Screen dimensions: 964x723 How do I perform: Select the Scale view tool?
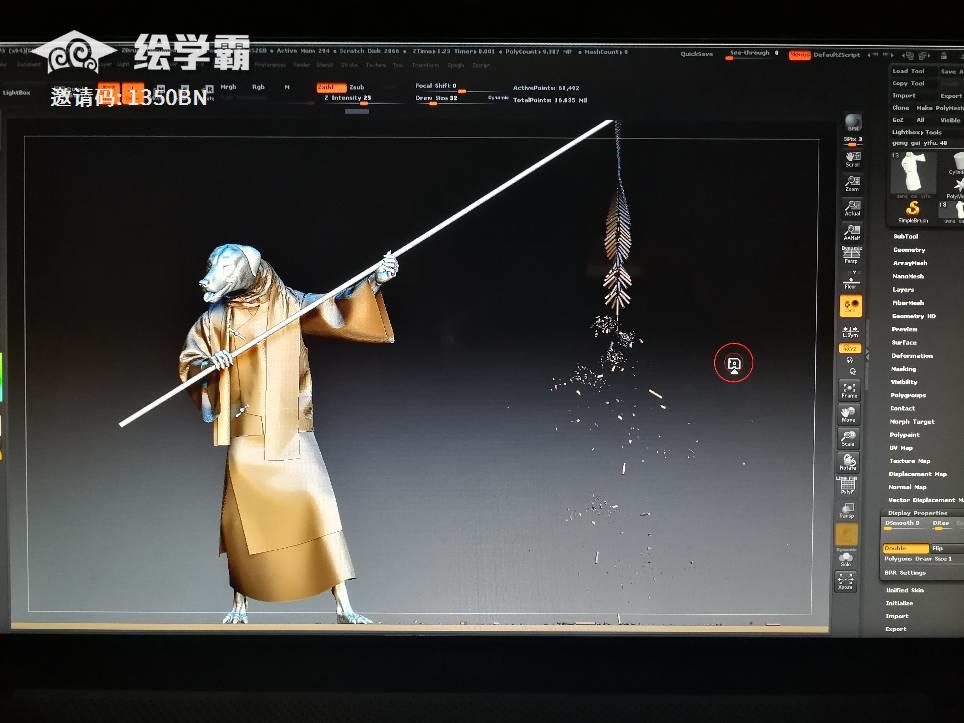click(x=848, y=438)
